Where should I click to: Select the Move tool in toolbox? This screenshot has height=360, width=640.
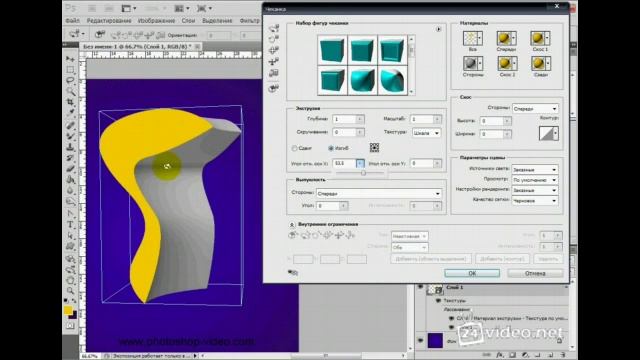[x=71, y=59]
